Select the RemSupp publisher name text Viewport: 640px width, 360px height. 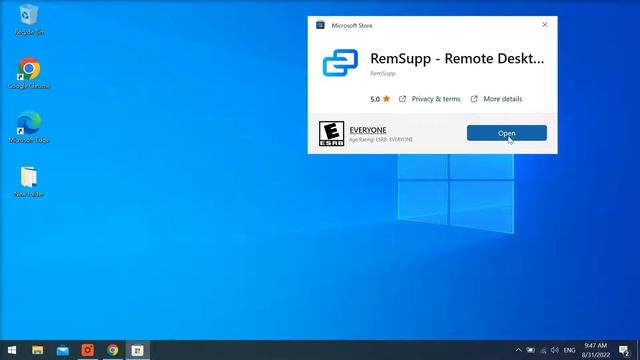tap(383, 73)
